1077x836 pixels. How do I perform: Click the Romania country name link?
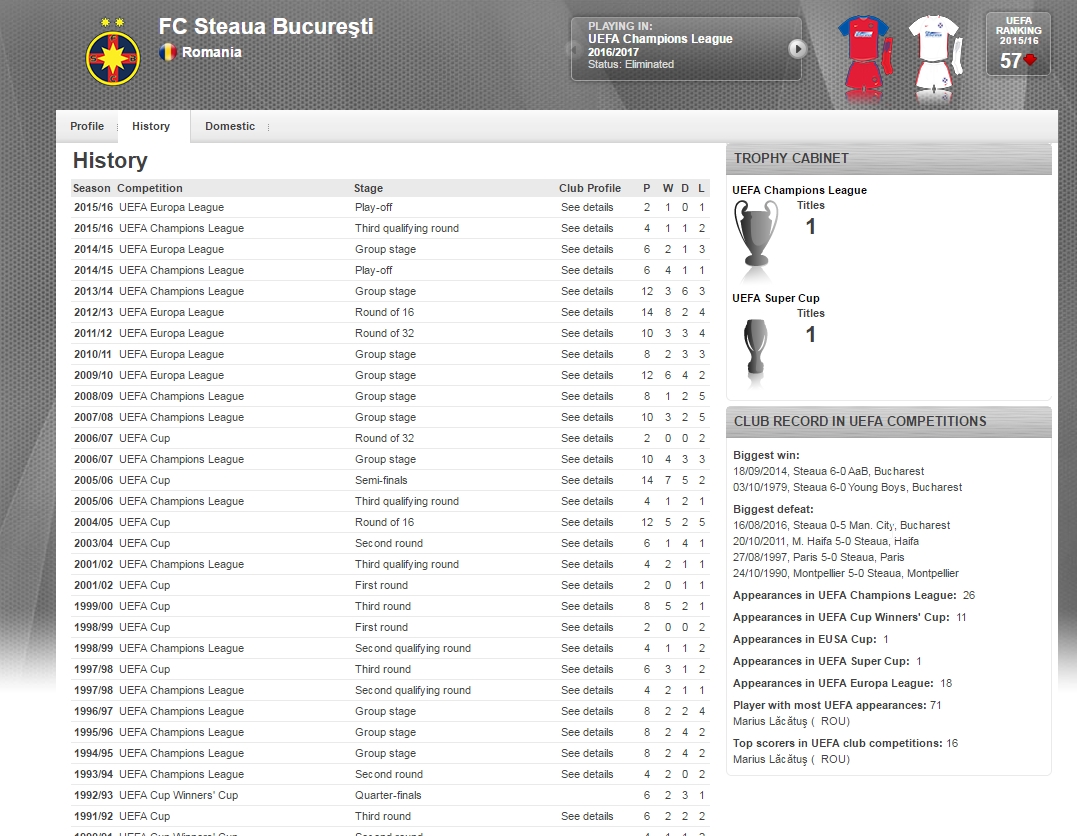pyautogui.click(x=211, y=52)
